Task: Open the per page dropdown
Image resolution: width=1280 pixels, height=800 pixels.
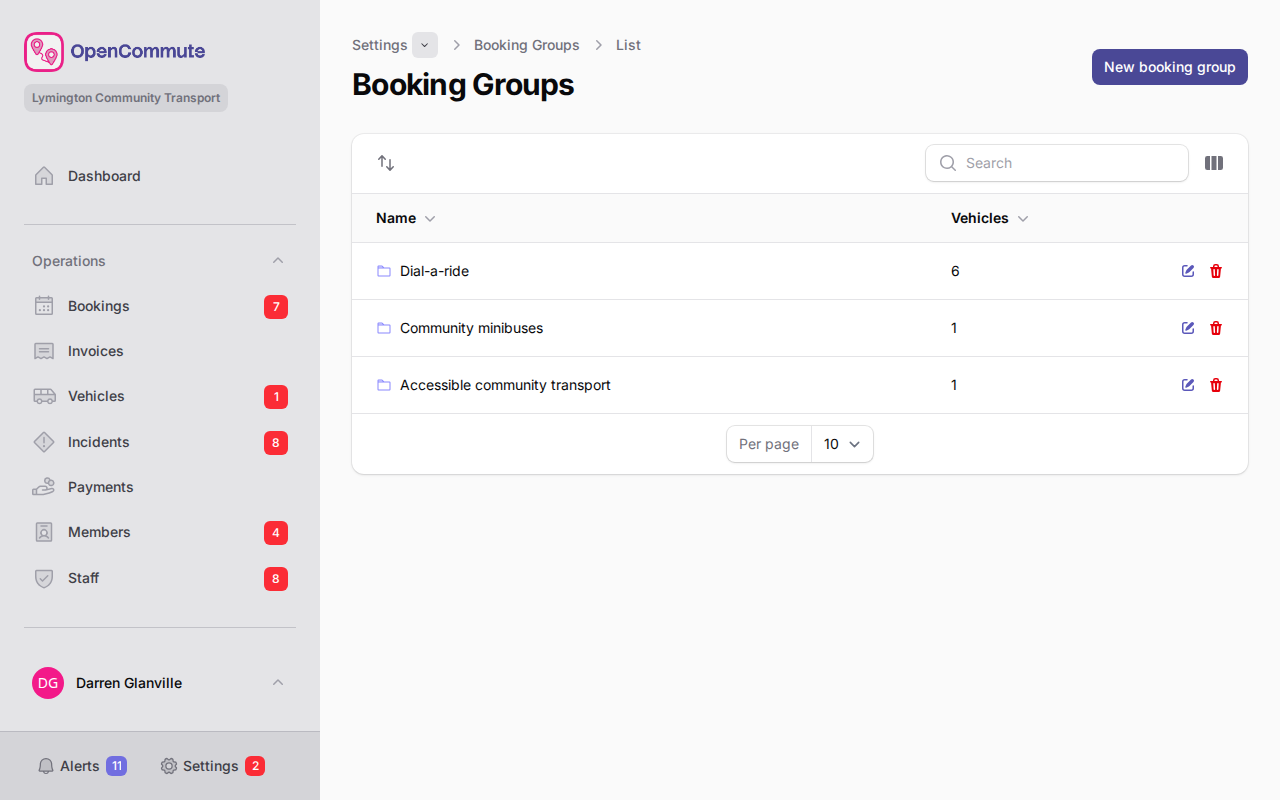Action: (x=842, y=444)
